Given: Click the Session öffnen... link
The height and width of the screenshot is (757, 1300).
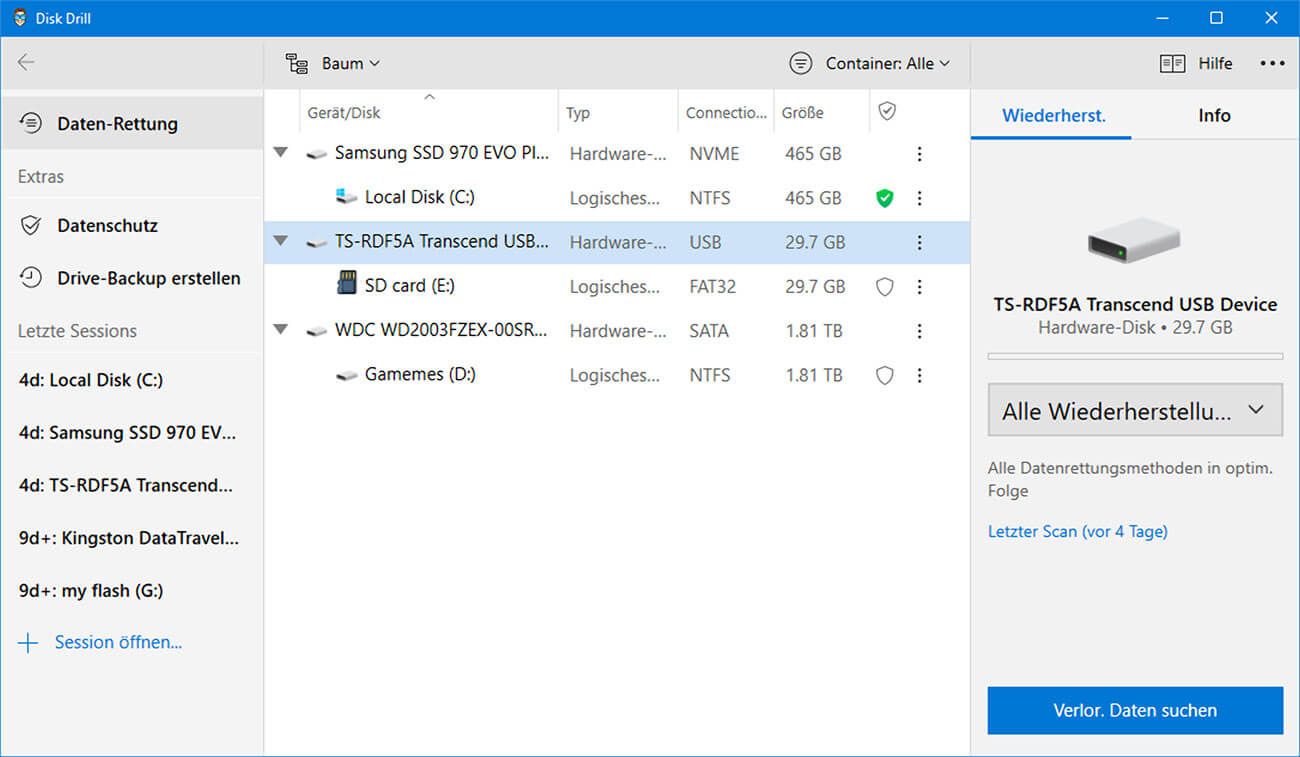Looking at the screenshot, I should tap(118, 642).
